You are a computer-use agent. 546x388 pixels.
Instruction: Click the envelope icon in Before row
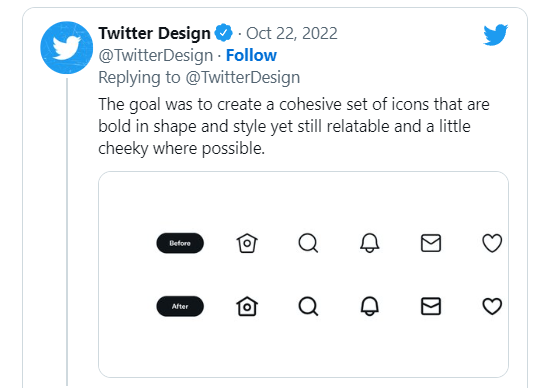click(431, 243)
